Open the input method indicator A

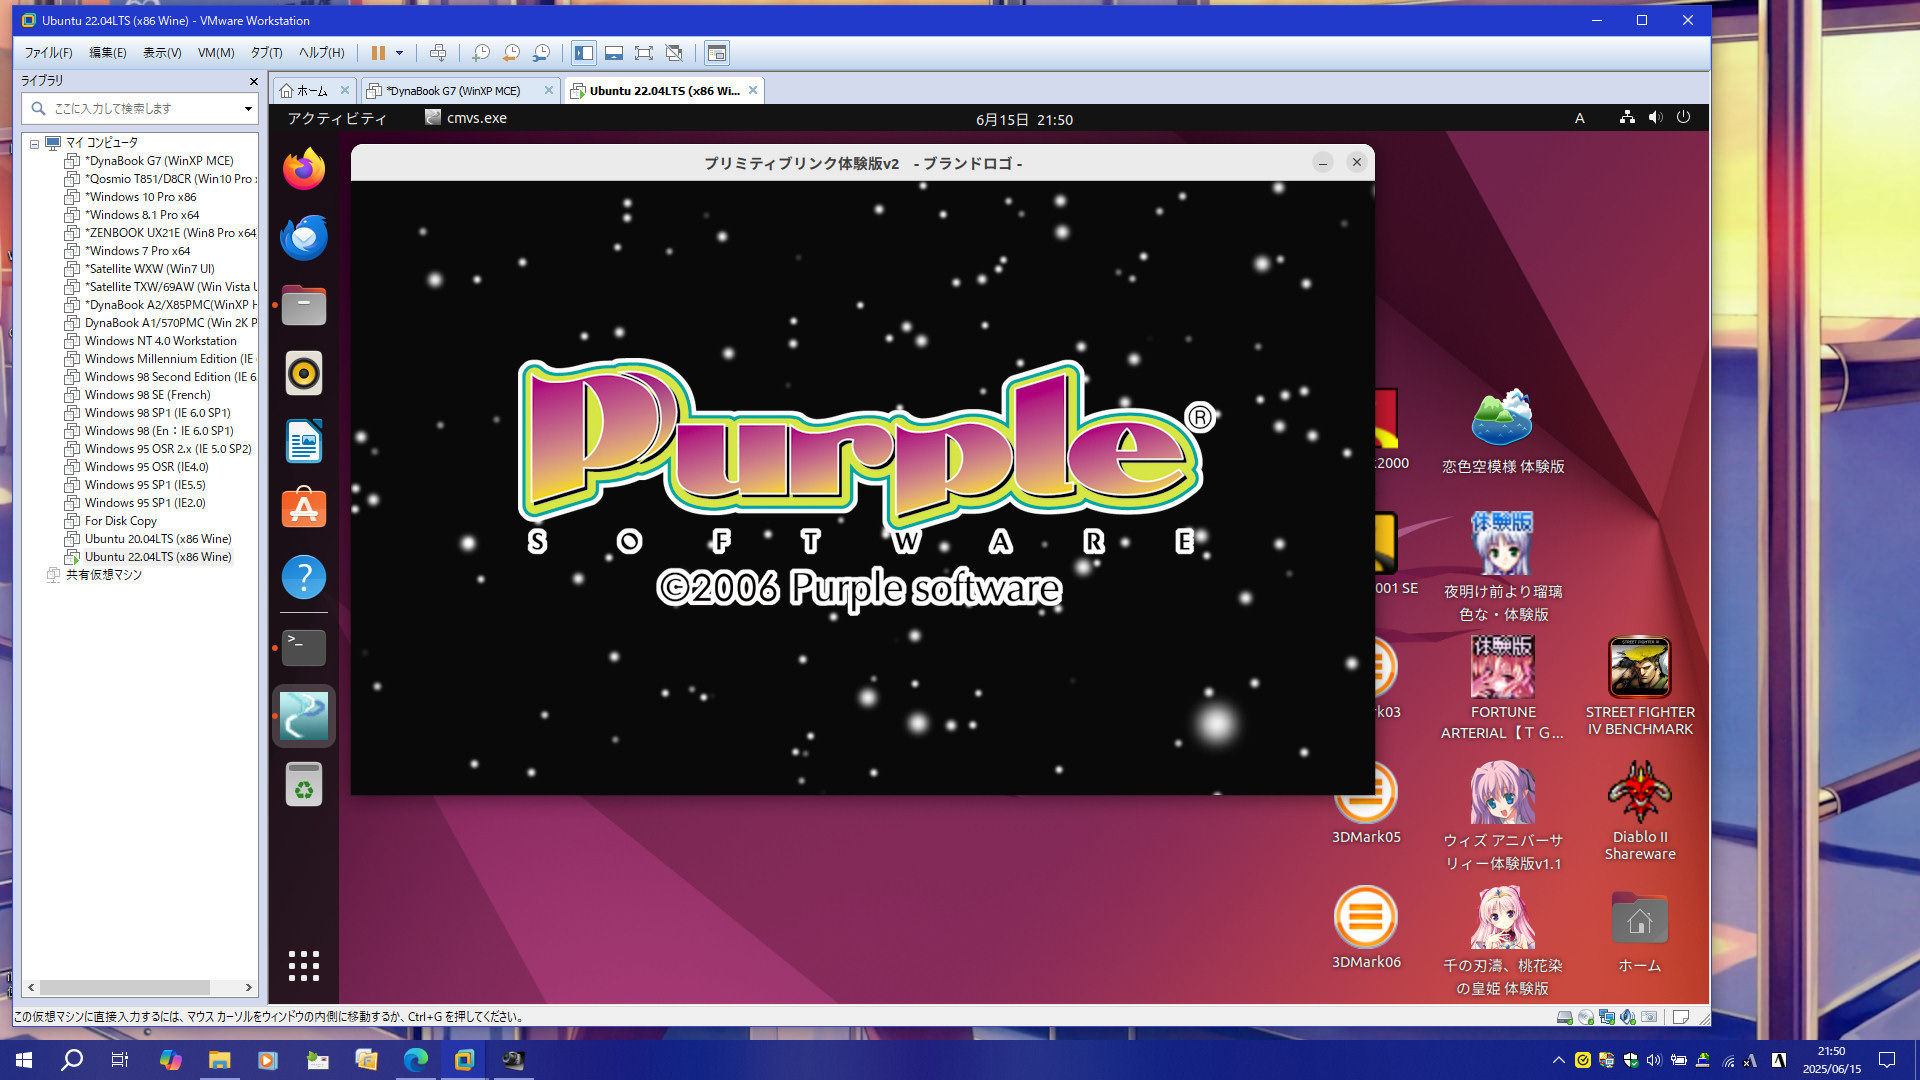click(1579, 118)
